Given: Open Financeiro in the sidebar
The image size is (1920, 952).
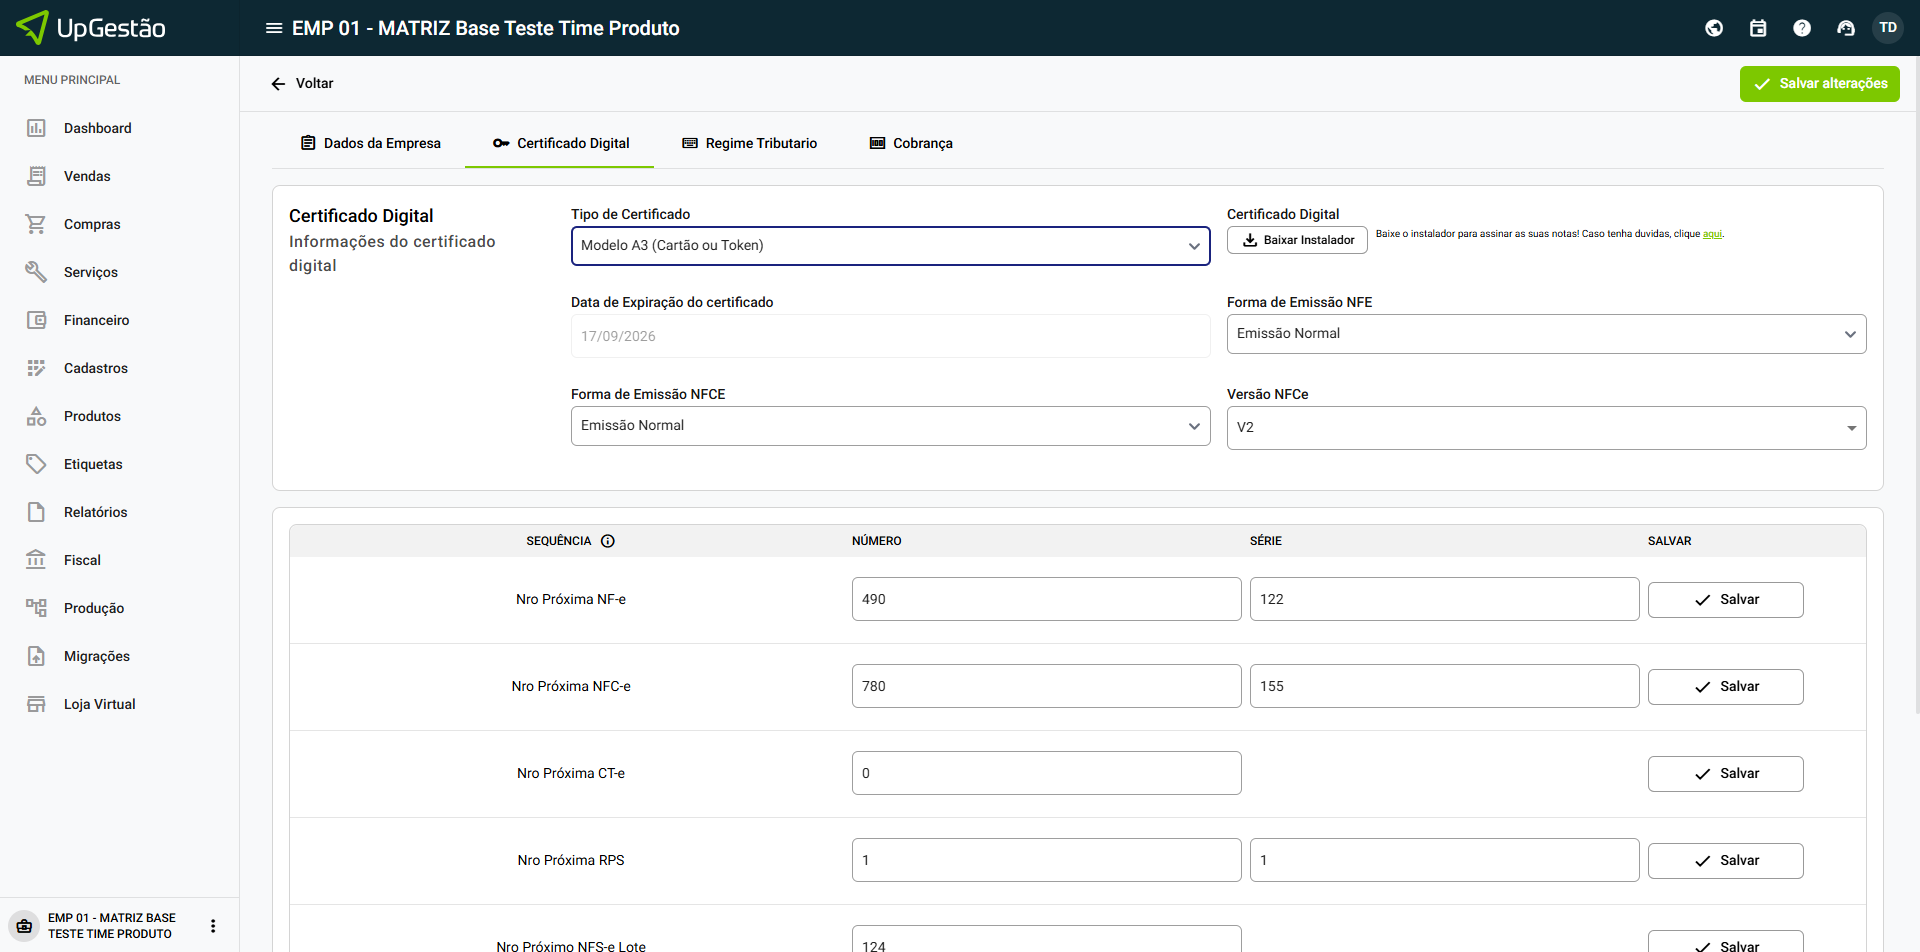Looking at the screenshot, I should [96, 320].
